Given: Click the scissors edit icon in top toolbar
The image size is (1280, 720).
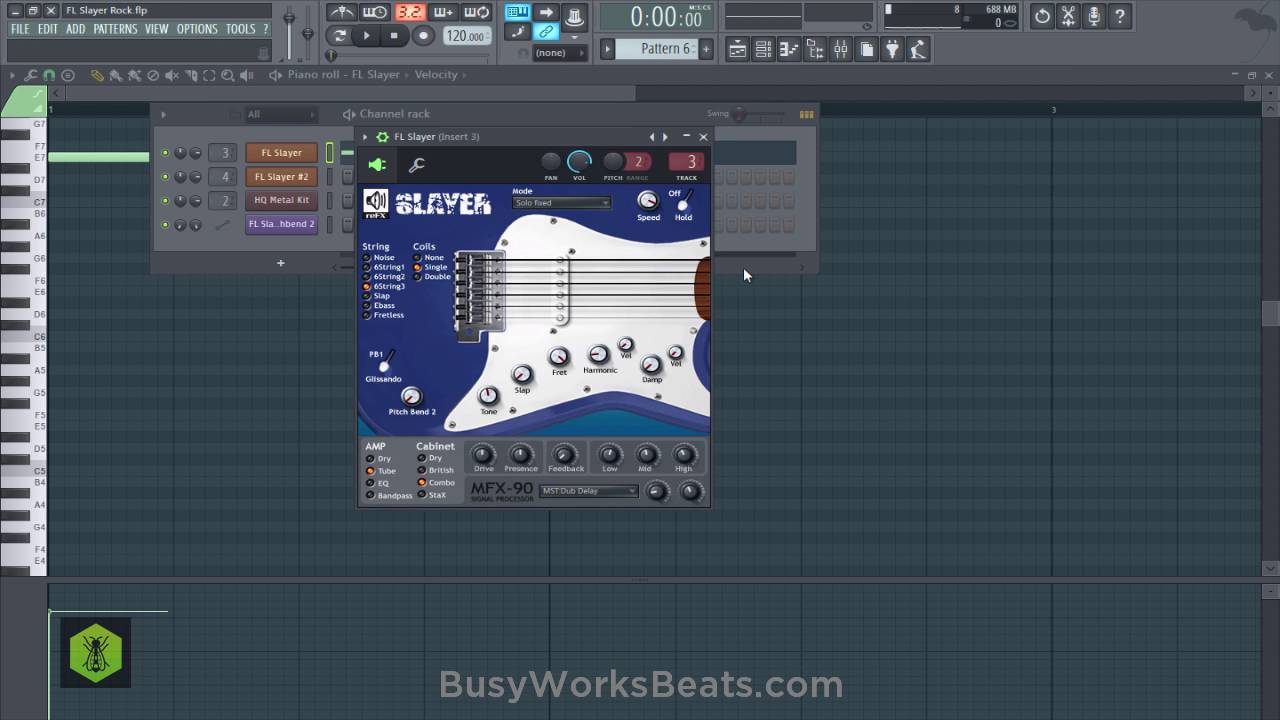Looking at the screenshot, I should click(x=1068, y=16).
